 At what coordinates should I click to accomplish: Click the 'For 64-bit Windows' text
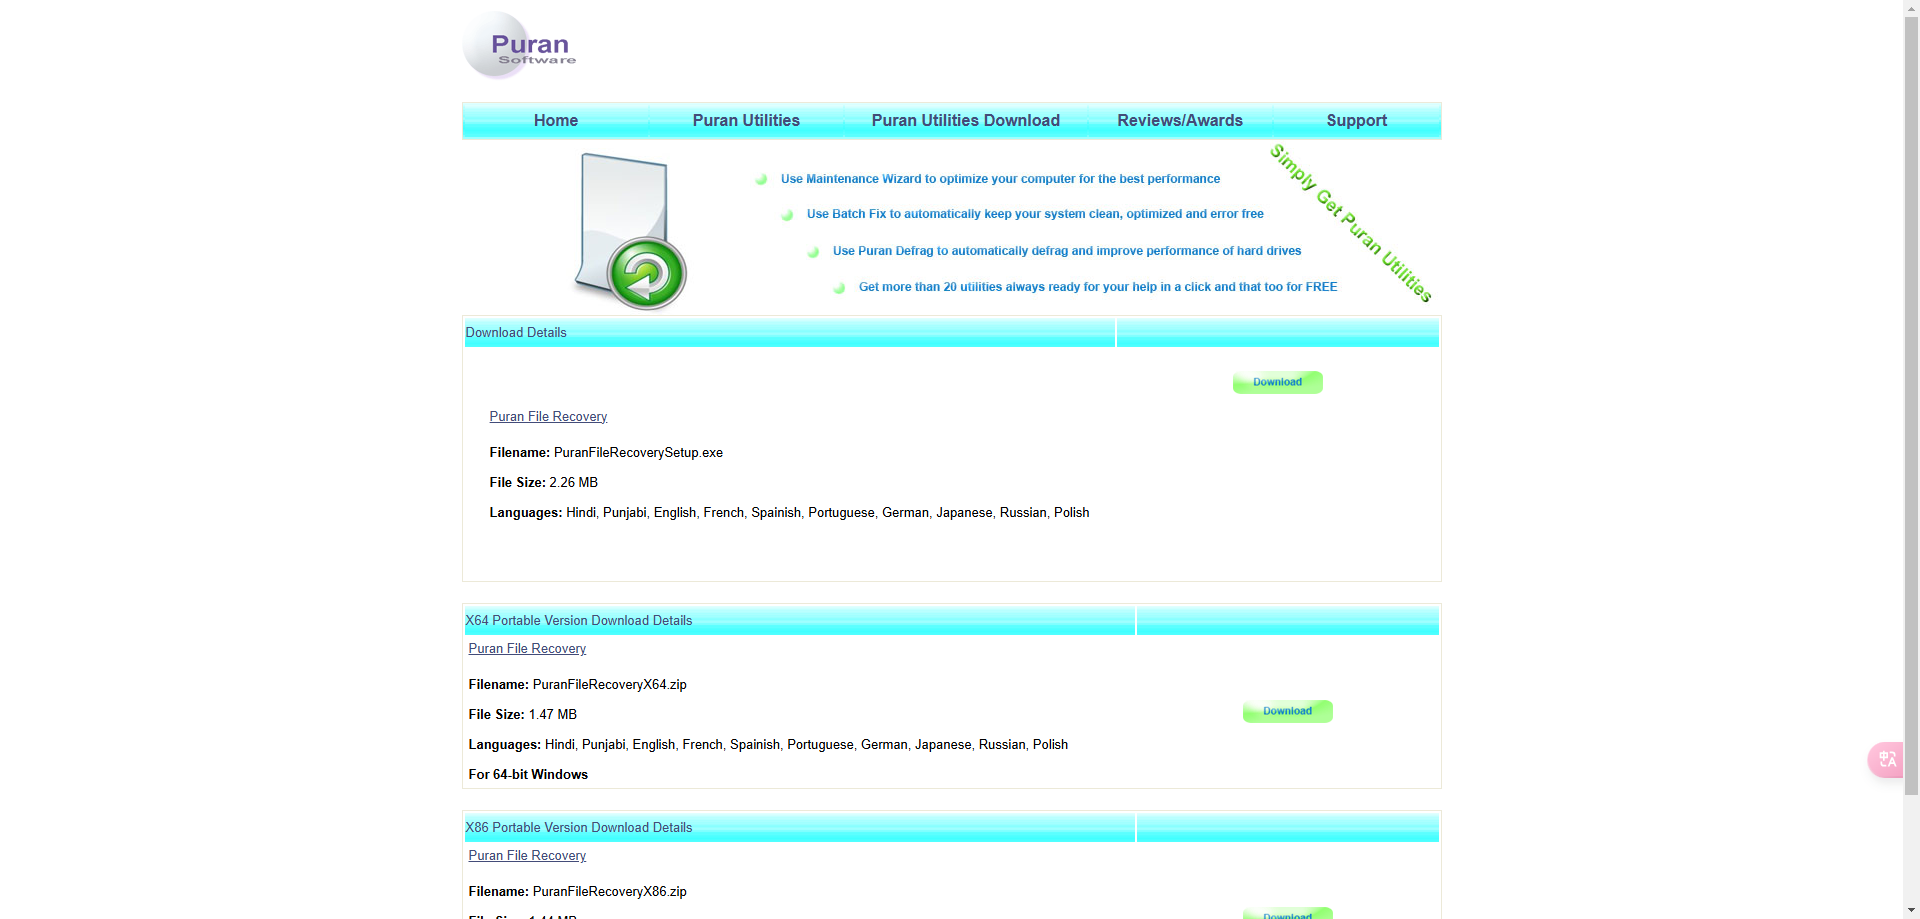tap(528, 775)
